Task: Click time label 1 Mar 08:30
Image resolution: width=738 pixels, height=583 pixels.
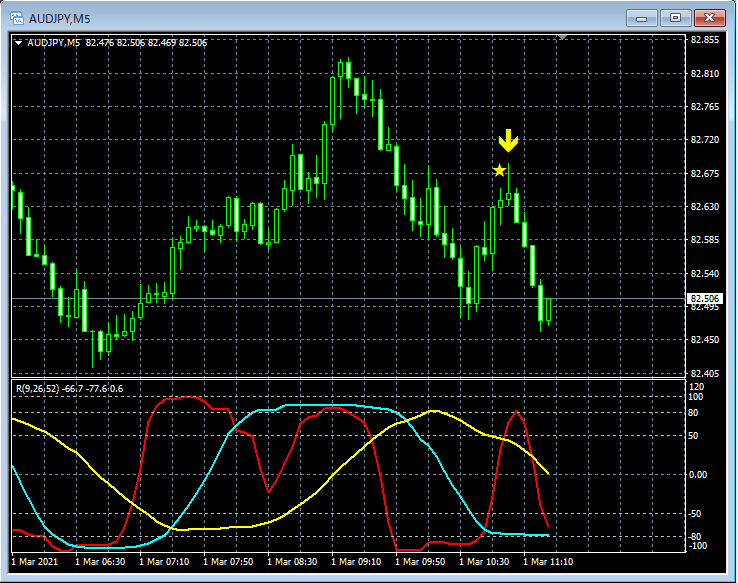Action: click(x=292, y=562)
